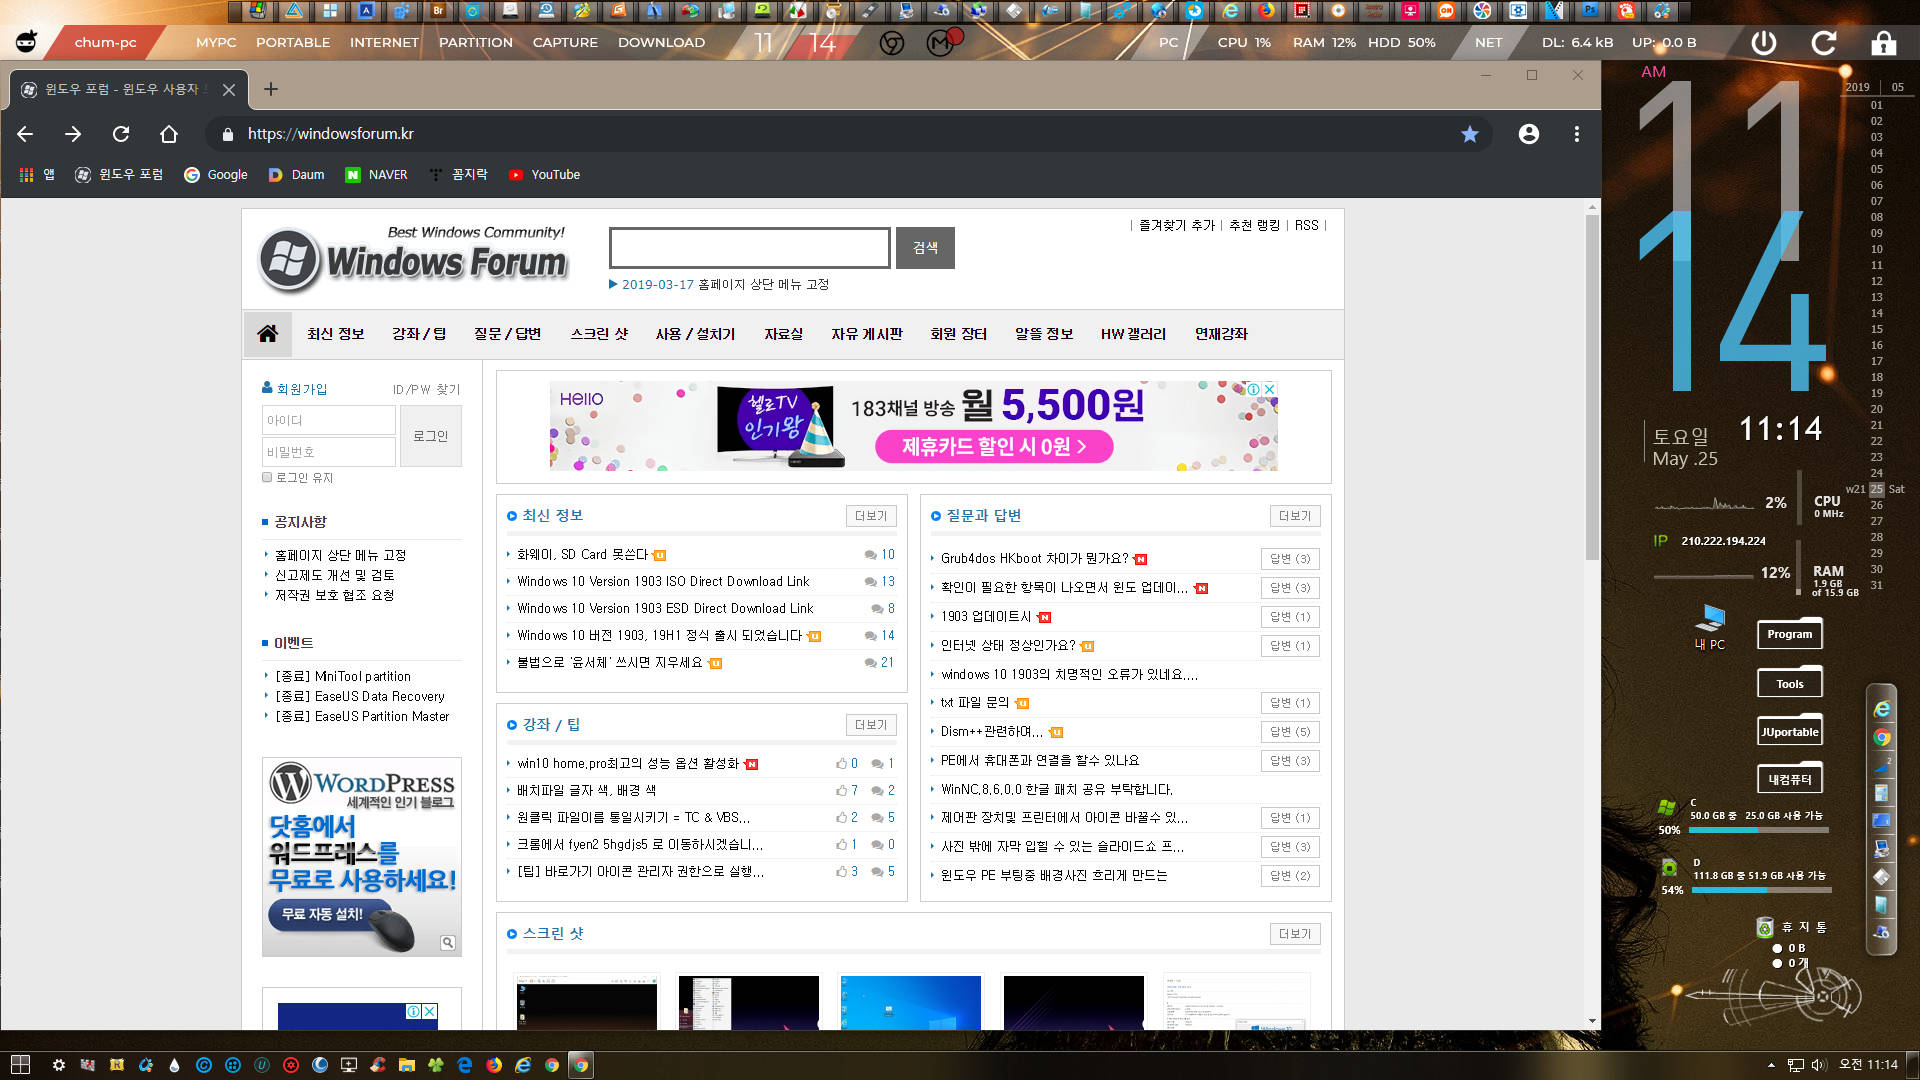Open the 최신 정보 menu
The height and width of the screenshot is (1080, 1920).
336,334
